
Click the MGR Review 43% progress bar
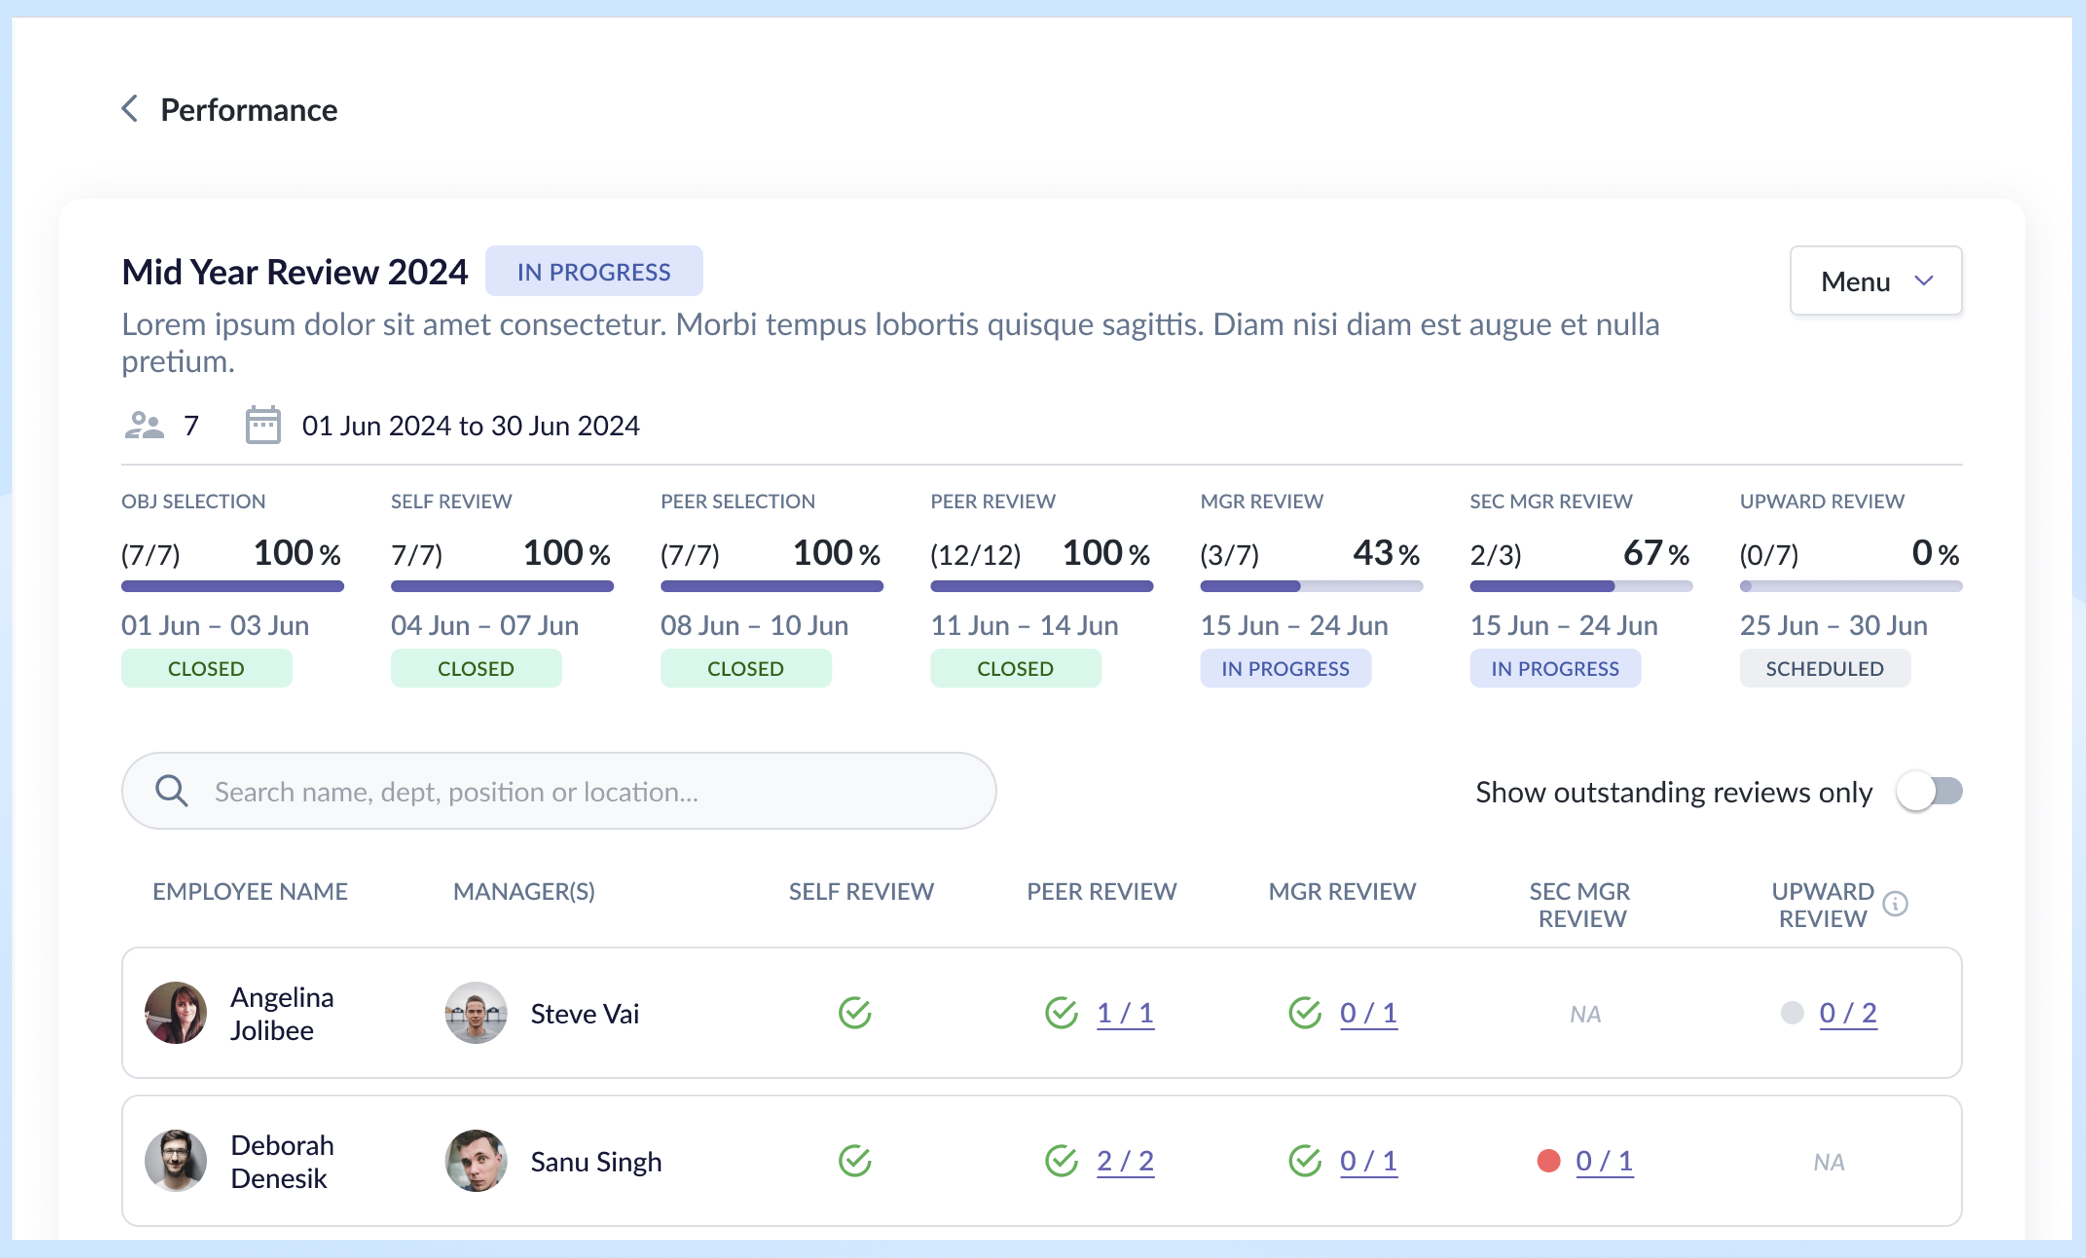(1310, 586)
